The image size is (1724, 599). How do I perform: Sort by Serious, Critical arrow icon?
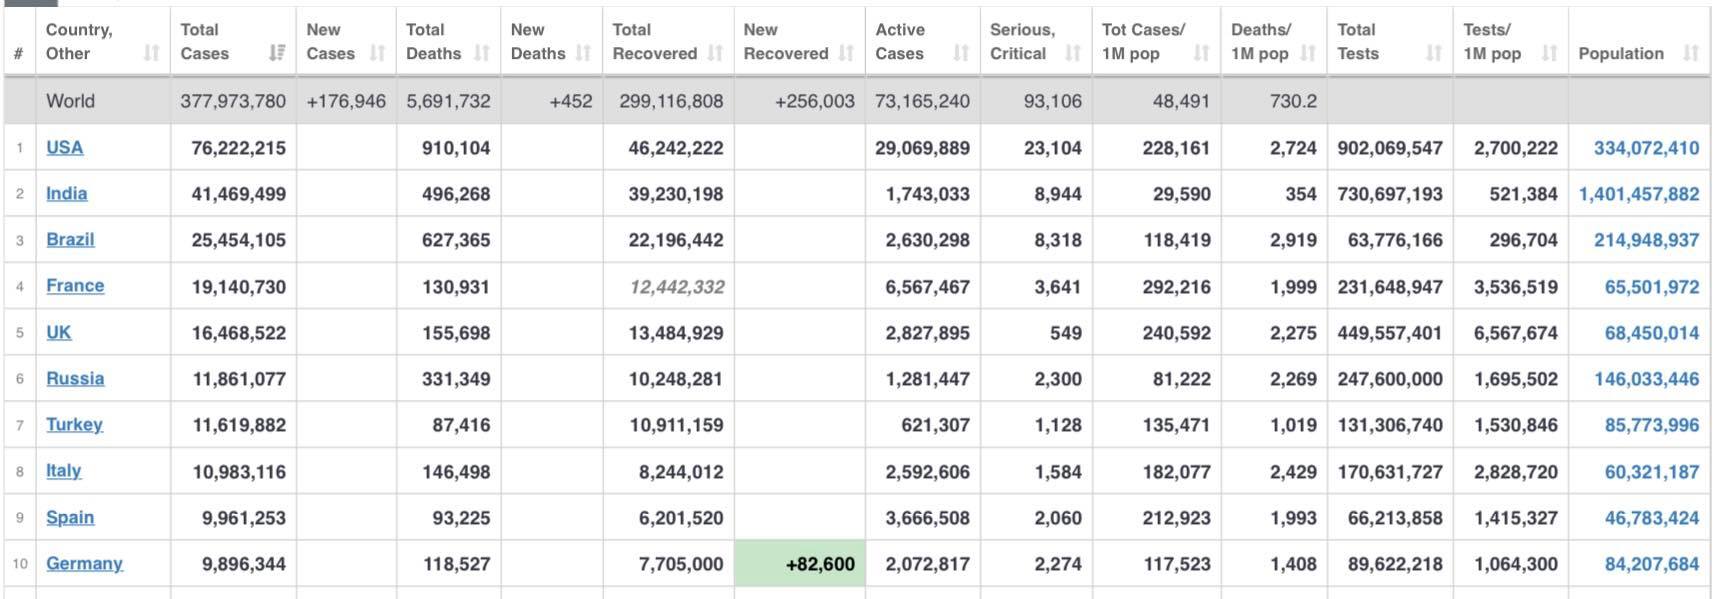[1073, 53]
